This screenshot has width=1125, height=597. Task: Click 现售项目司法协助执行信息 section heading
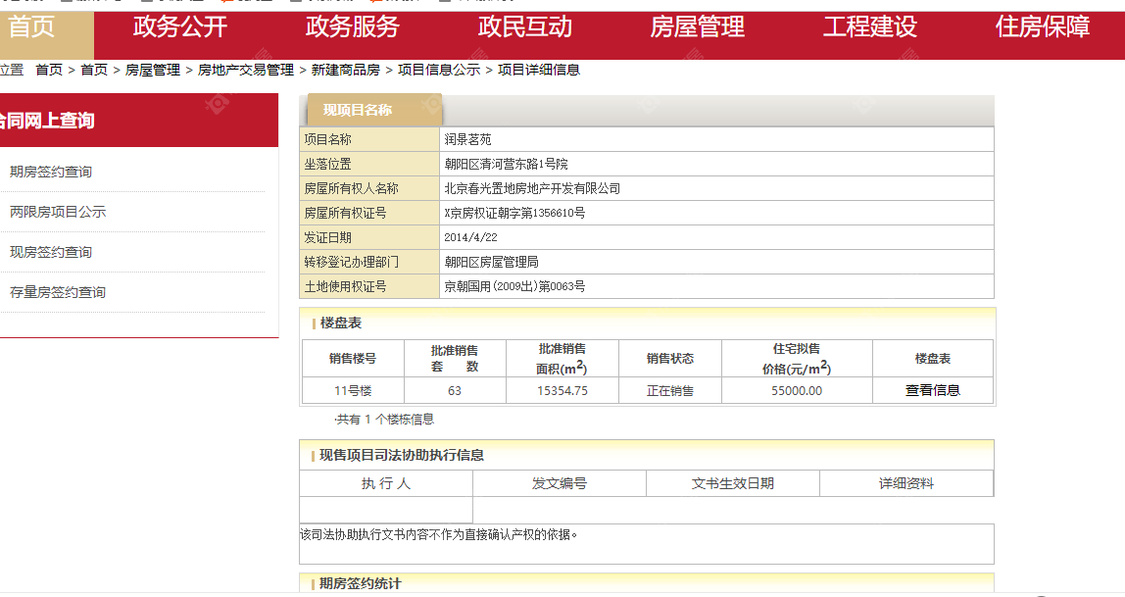[402, 456]
